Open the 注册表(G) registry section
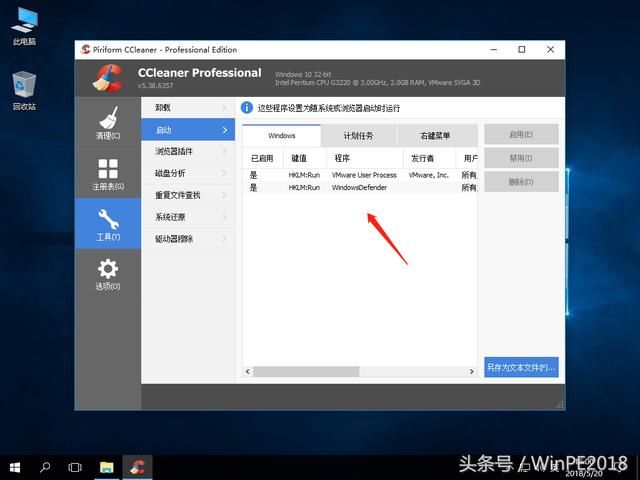Image resolution: width=640 pixels, height=480 pixels. [x=108, y=173]
